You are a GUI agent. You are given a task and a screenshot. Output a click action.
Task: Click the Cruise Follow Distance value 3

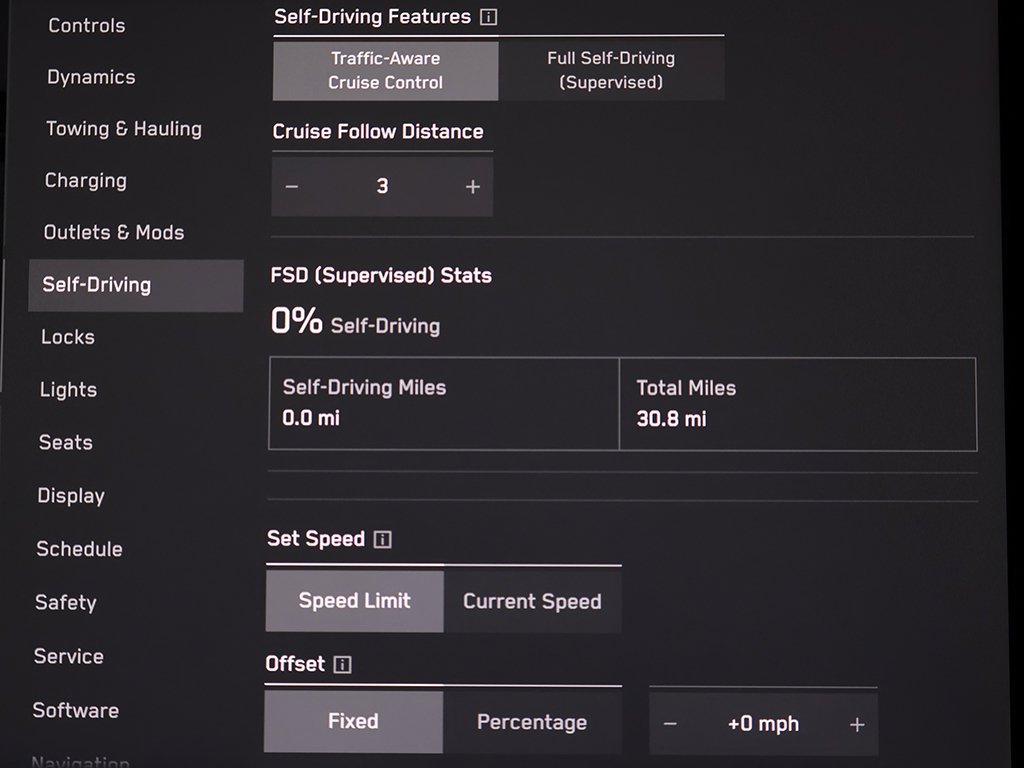(383, 187)
